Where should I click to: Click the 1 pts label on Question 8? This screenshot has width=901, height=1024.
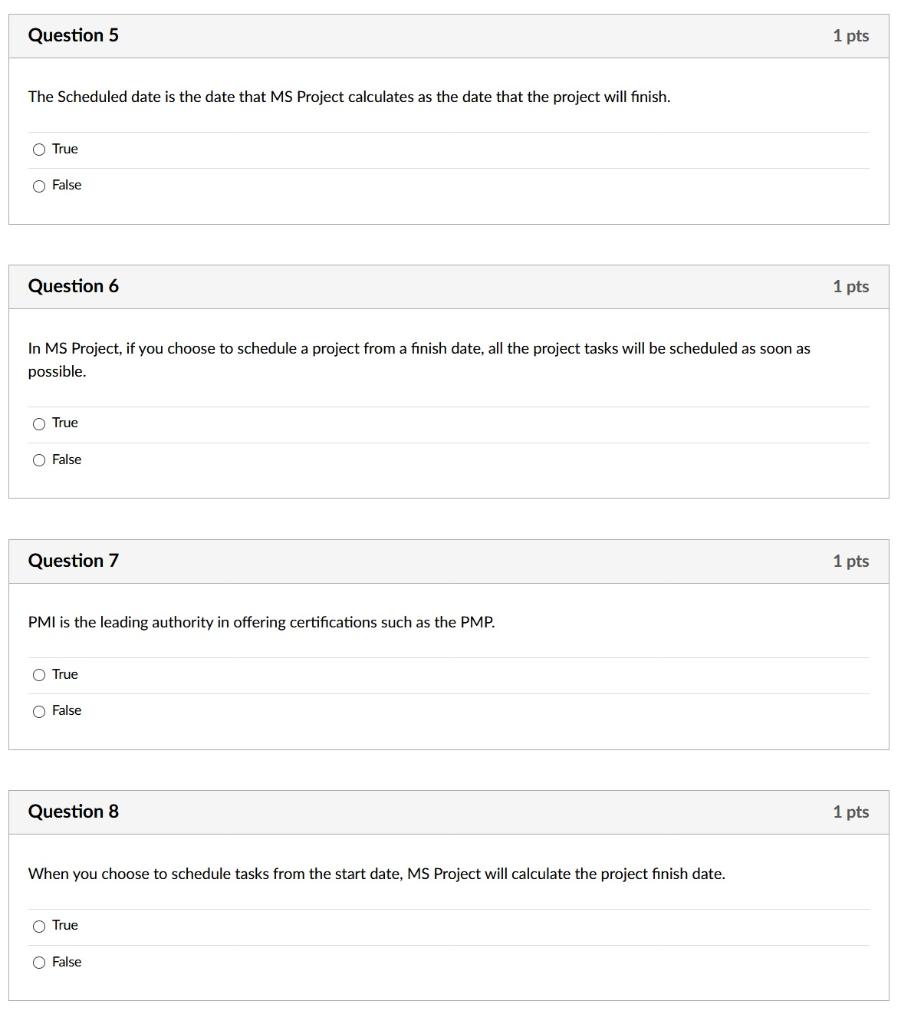tap(852, 812)
